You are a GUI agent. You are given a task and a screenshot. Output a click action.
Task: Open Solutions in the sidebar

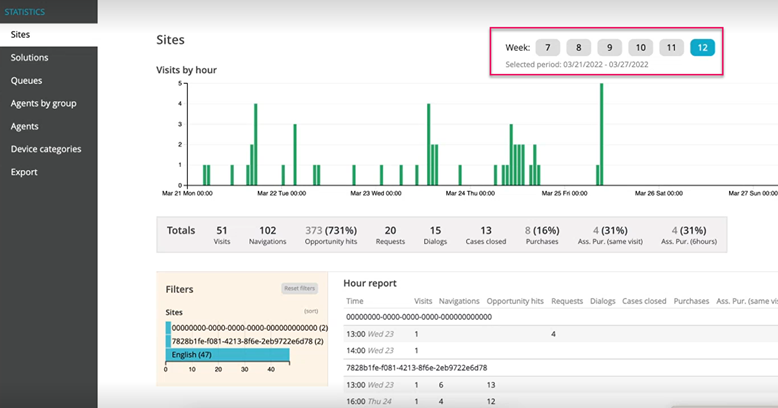(x=29, y=58)
